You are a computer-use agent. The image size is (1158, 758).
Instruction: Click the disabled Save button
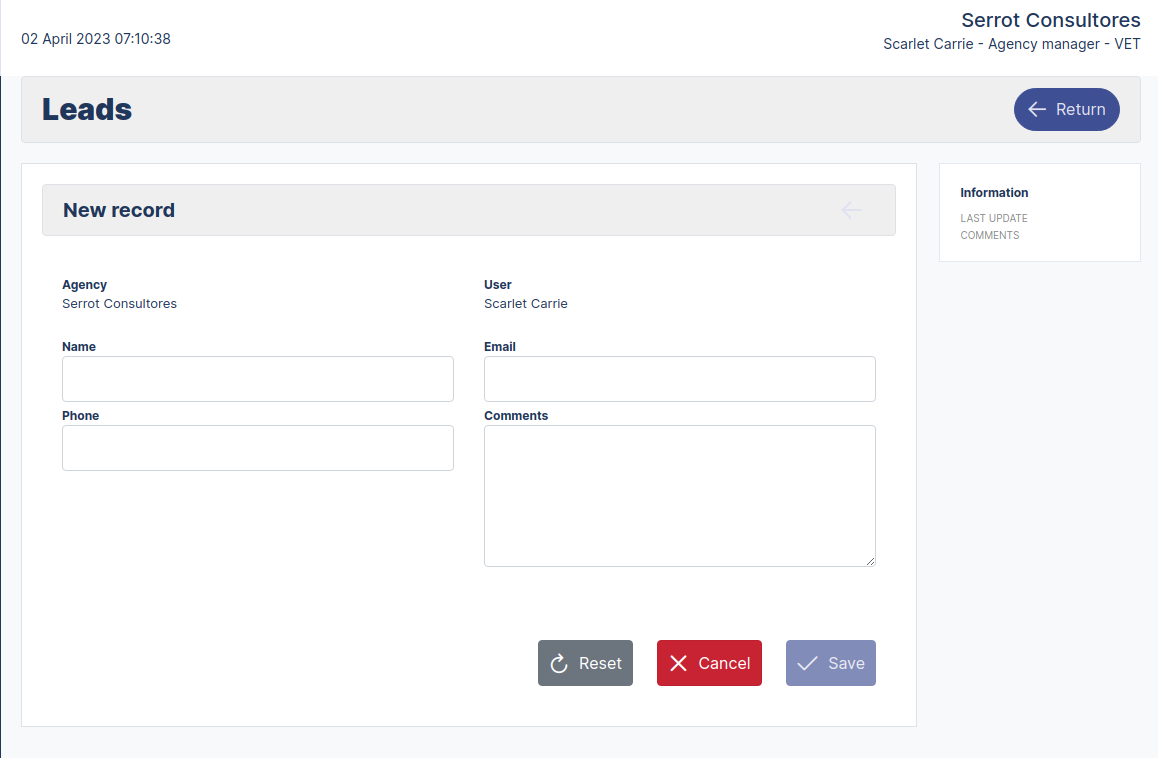pyautogui.click(x=830, y=663)
